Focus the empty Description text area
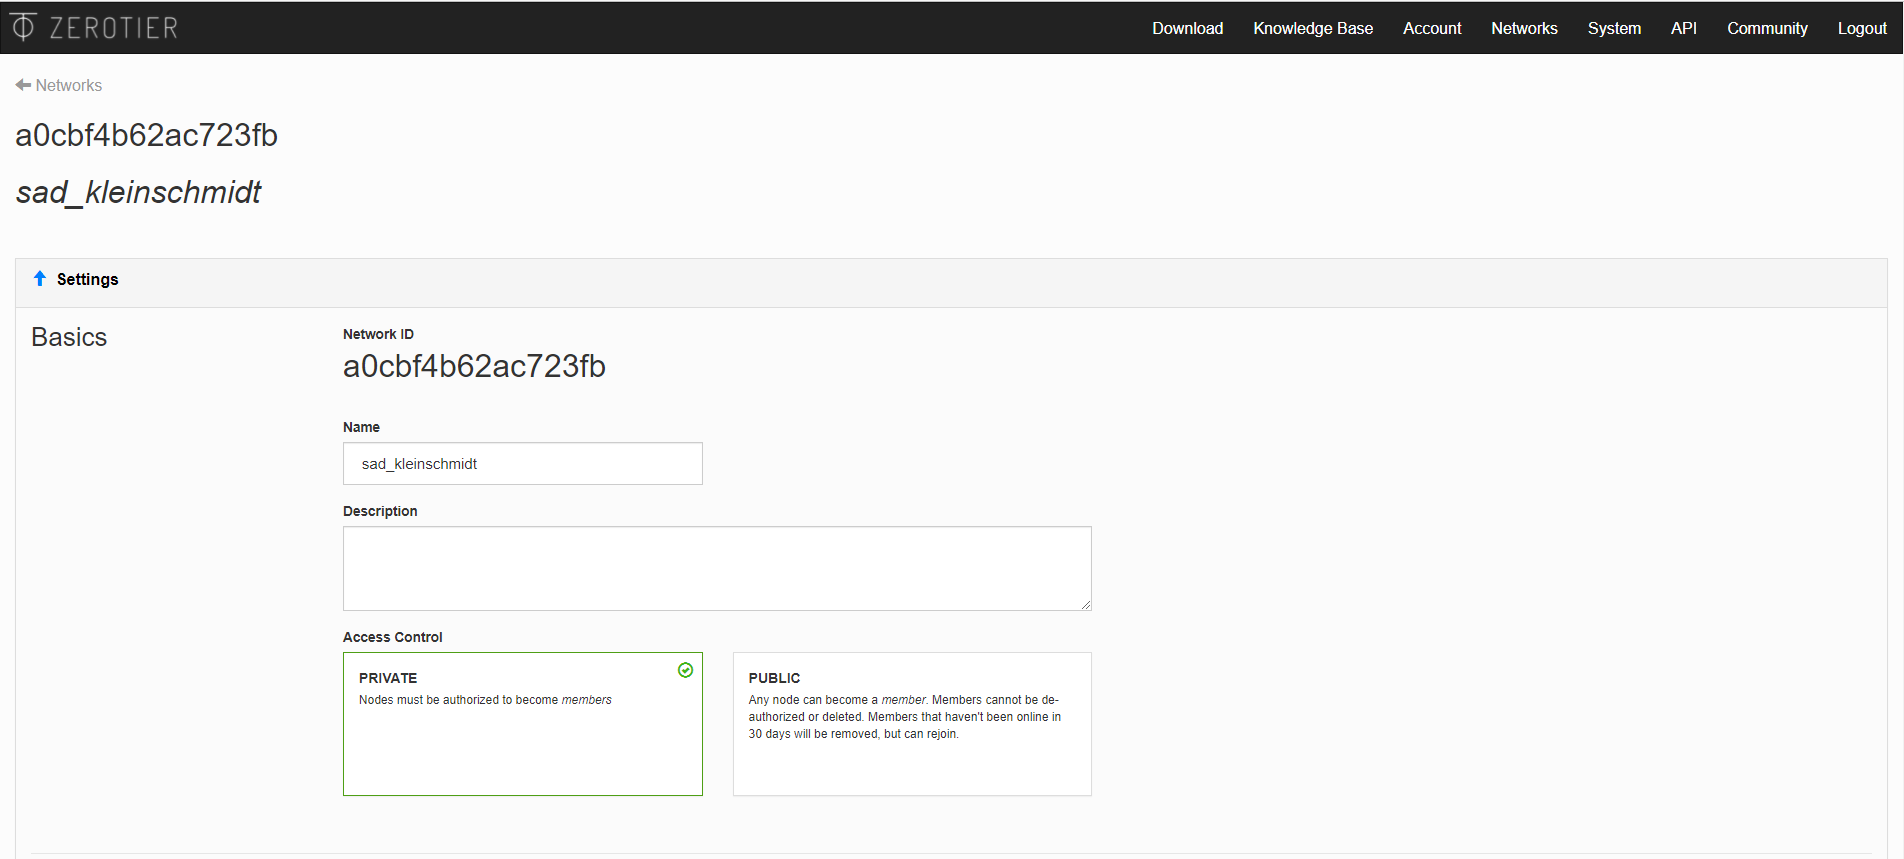Screen dimensions: 1904x859 (716, 568)
